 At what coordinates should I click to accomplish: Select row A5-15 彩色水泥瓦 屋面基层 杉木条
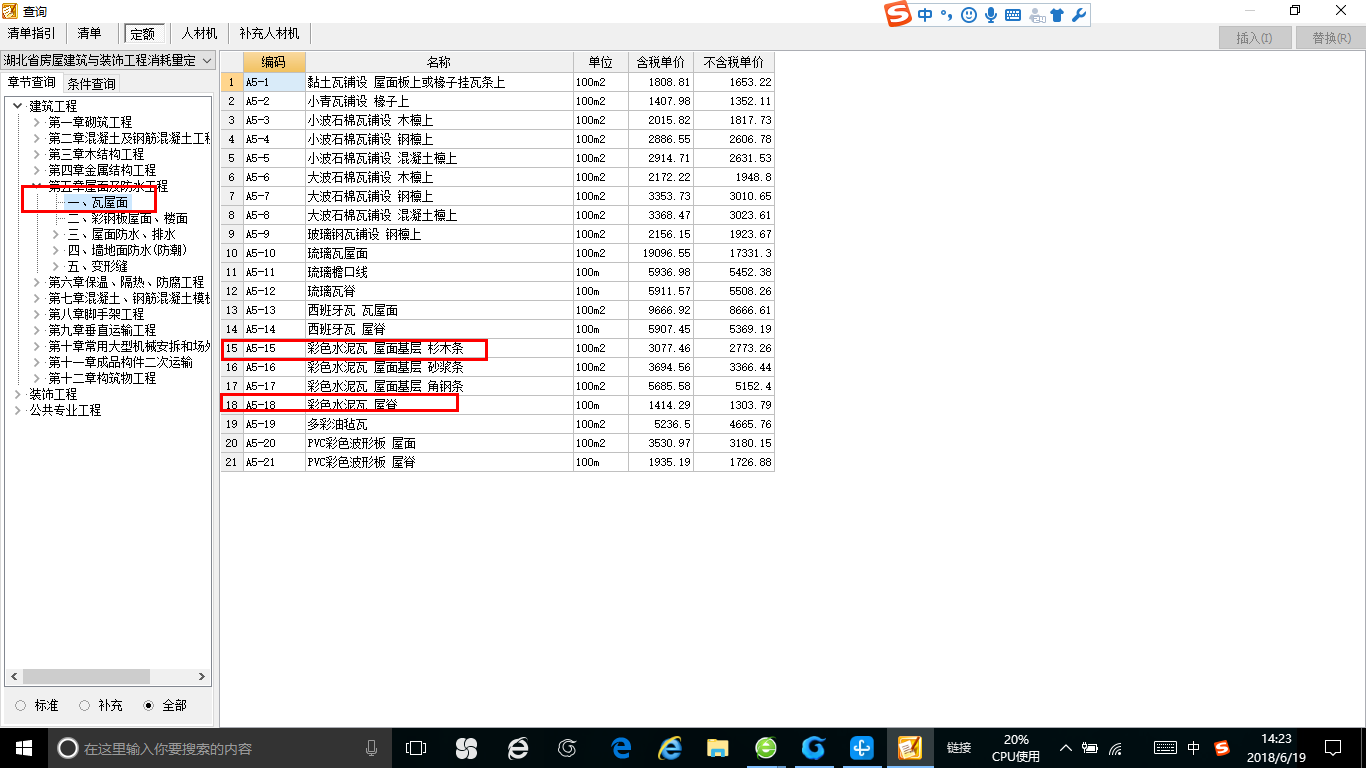coord(497,349)
